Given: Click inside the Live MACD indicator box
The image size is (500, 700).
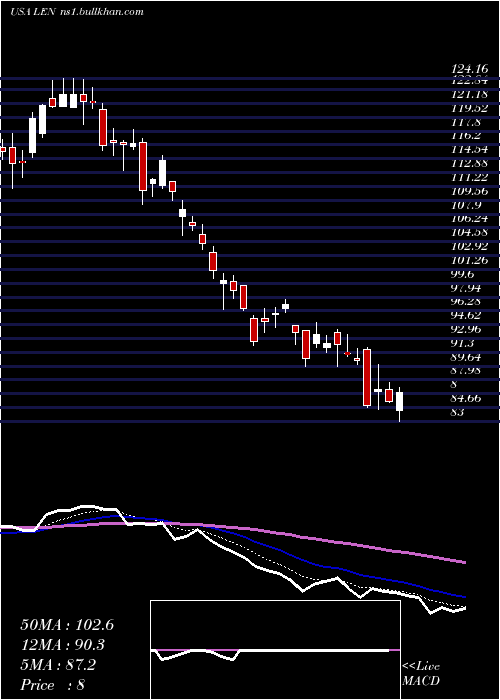Looking at the screenshot, I should [275, 650].
